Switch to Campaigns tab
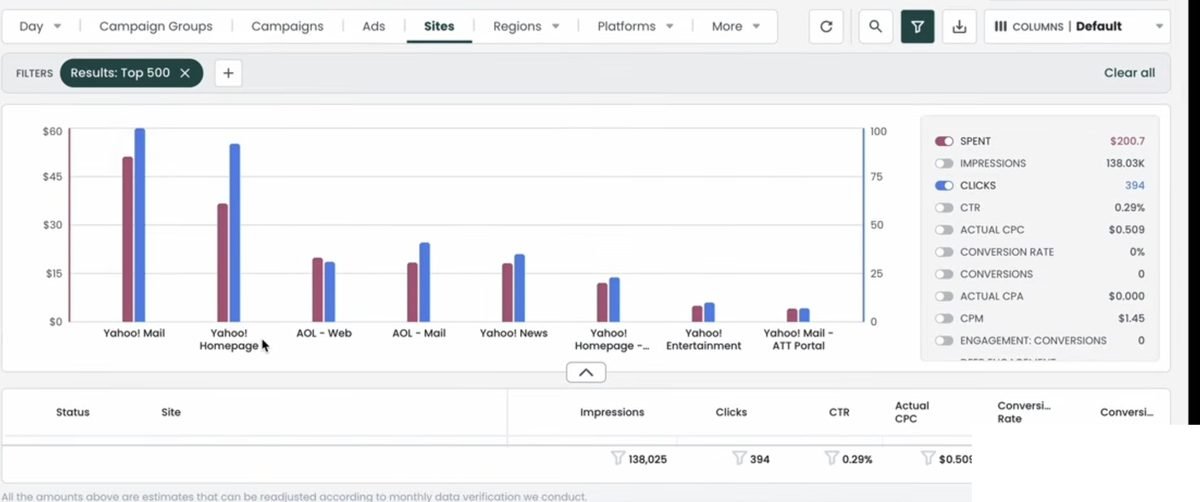Viewport: 1200px width, 502px height. click(x=286, y=27)
